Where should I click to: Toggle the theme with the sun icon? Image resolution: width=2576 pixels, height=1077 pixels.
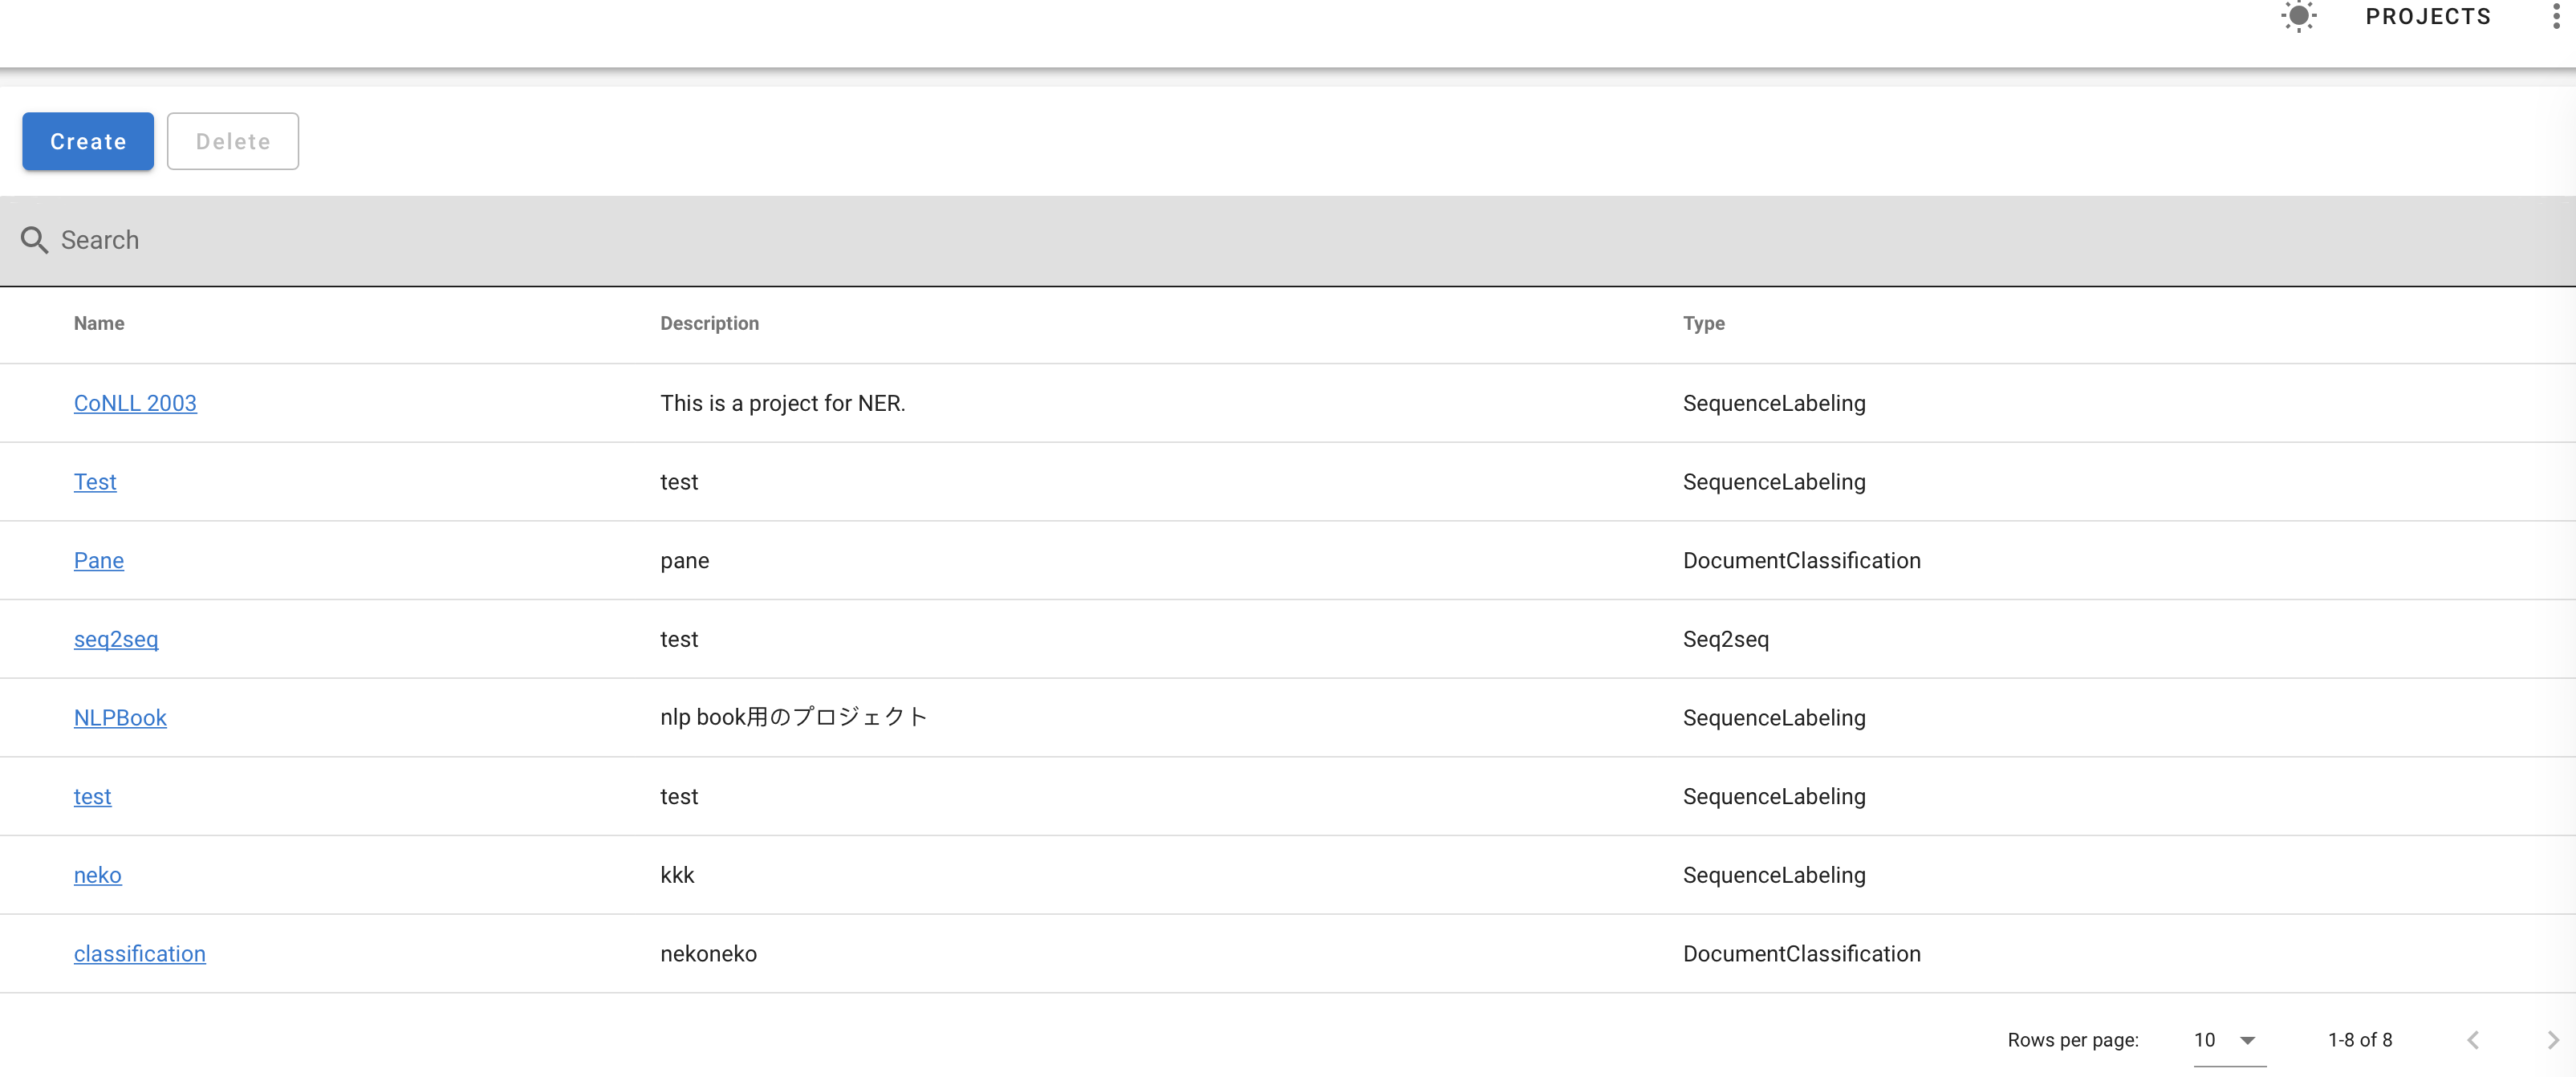click(x=2299, y=17)
